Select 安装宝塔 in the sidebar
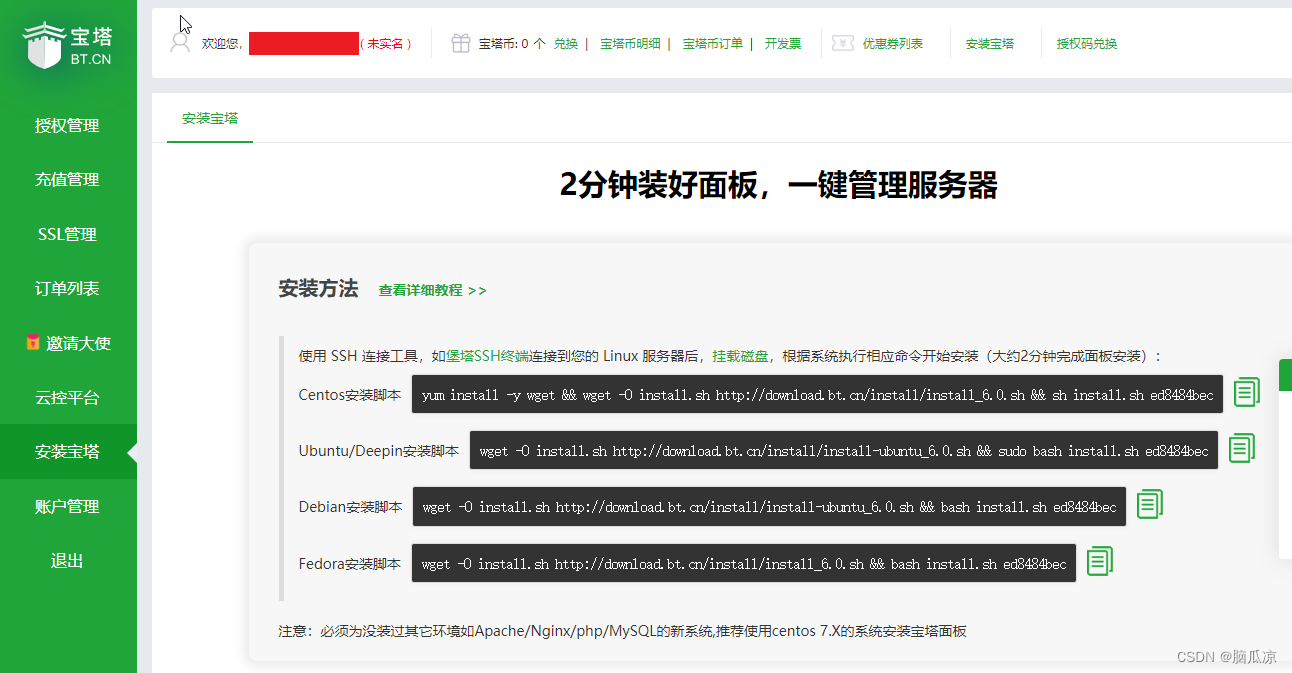The width and height of the screenshot is (1292, 673). pos(67,451)
